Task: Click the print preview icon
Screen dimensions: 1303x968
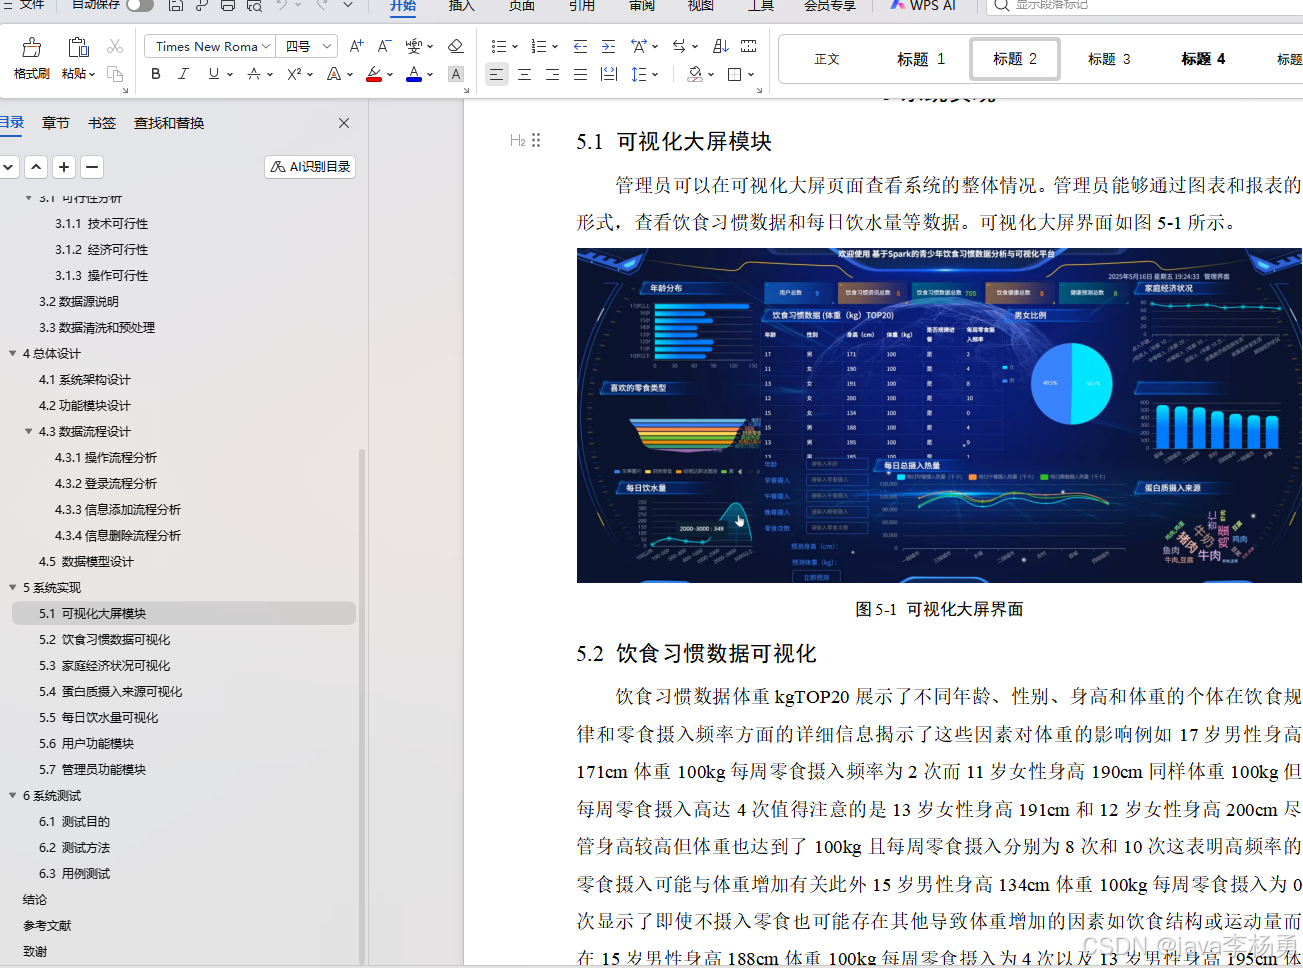Action: point(254,5)
